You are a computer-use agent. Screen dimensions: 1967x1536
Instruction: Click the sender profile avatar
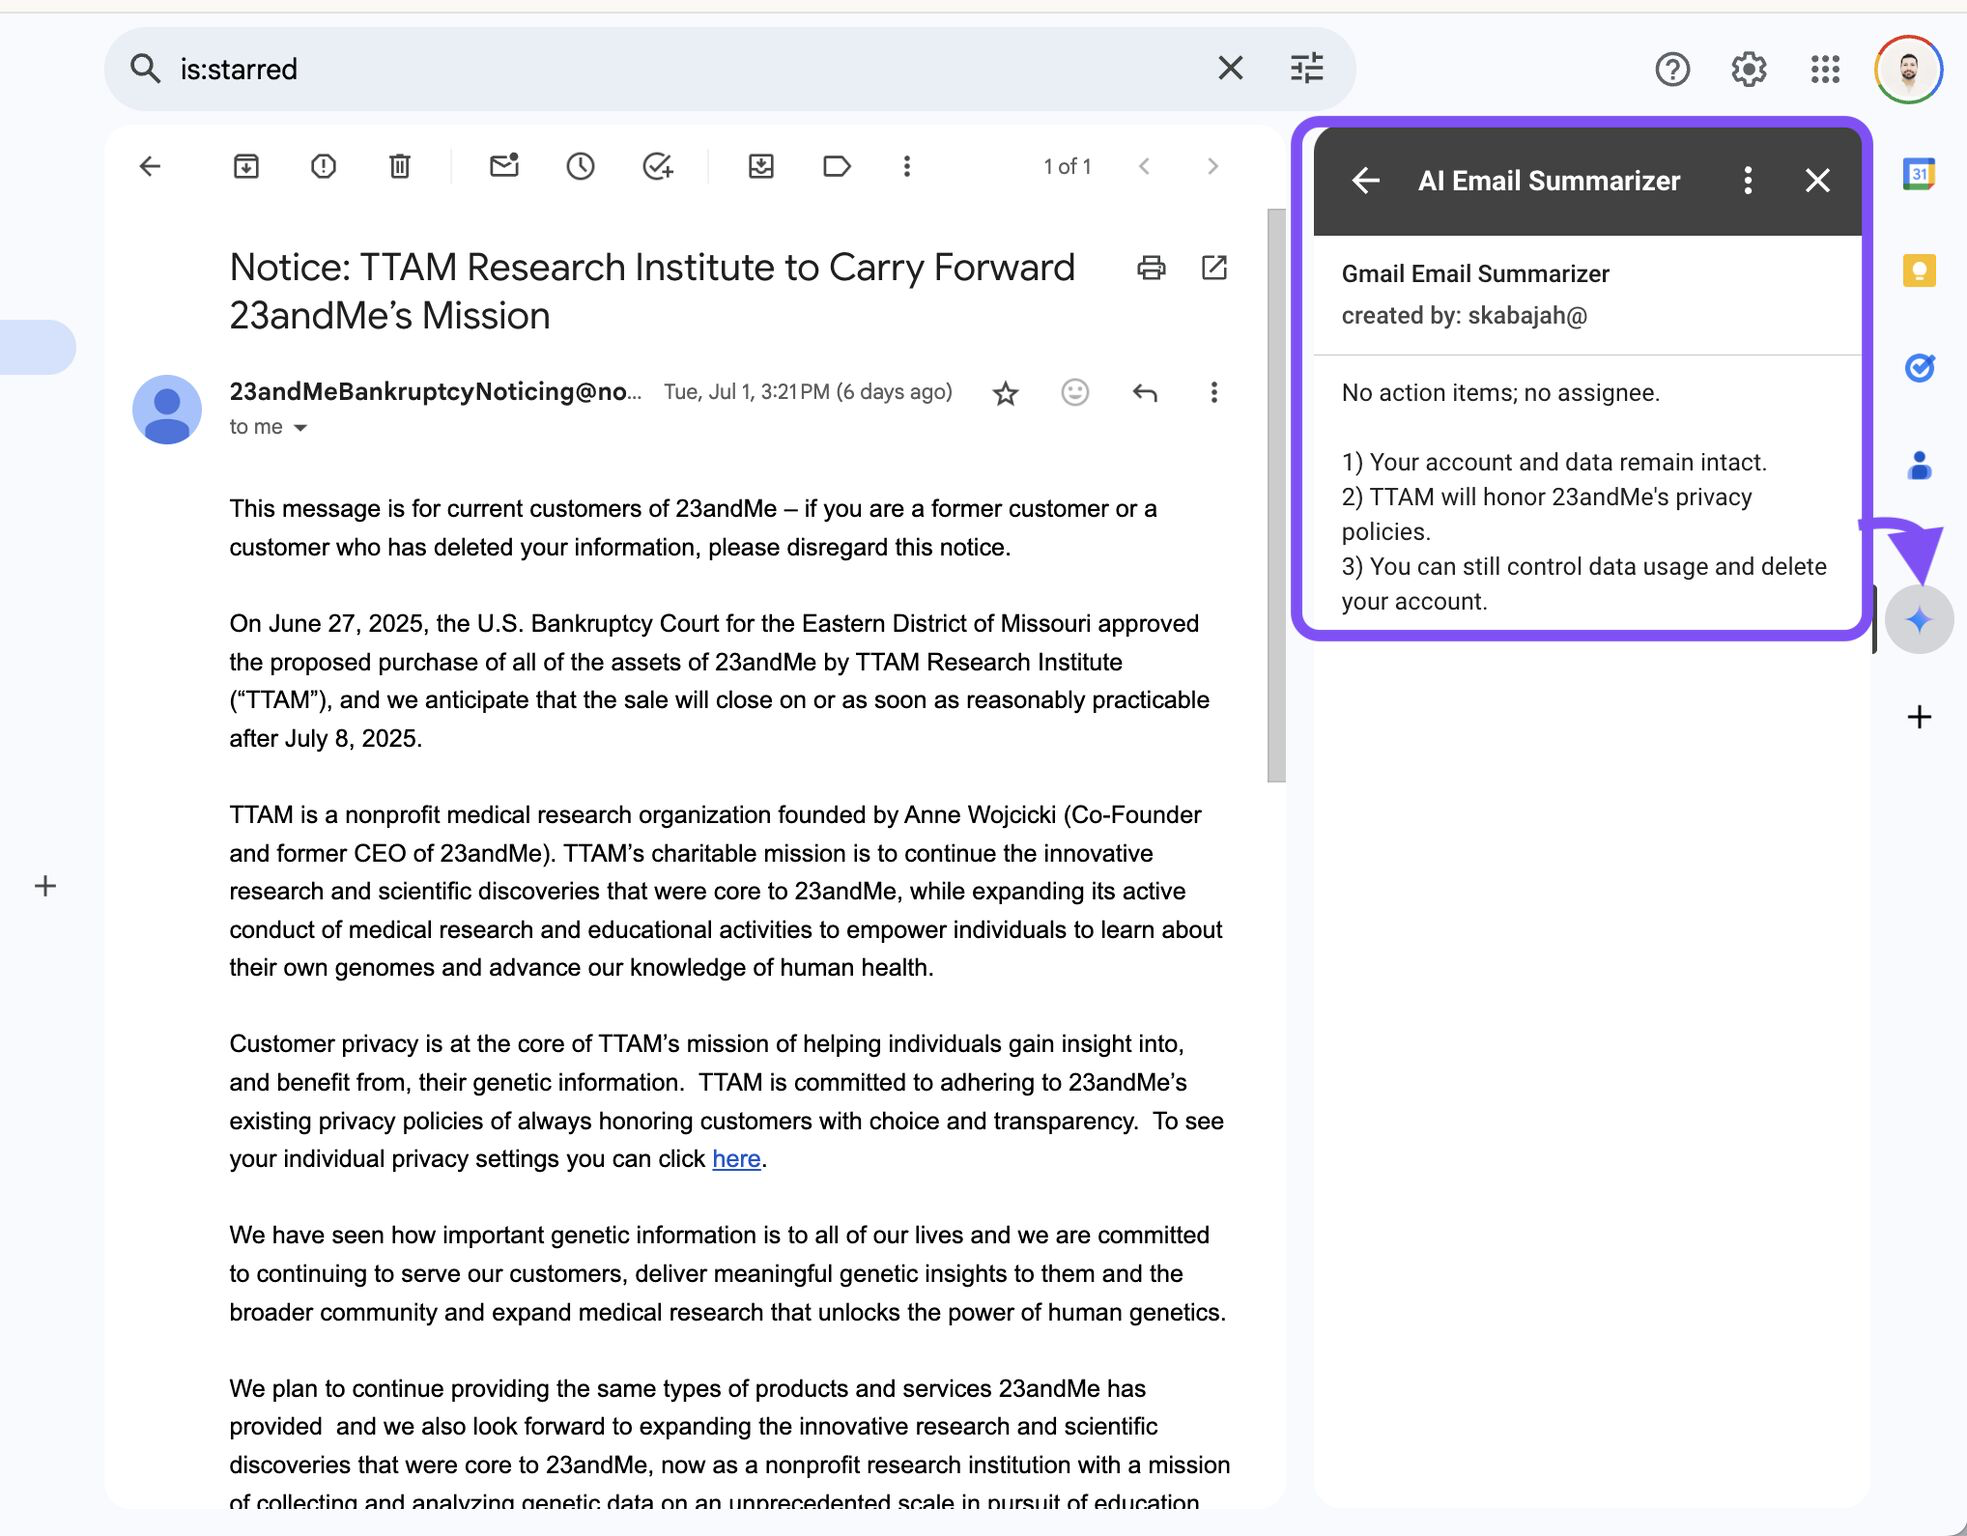click(x=167, y=409)
